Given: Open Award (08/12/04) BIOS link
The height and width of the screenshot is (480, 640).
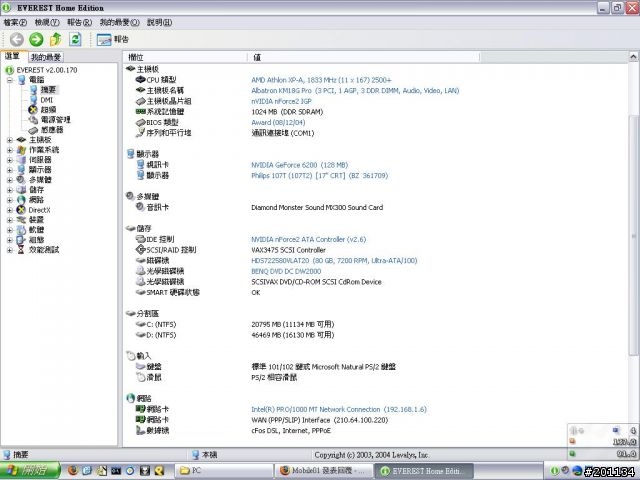Looking at the screenshot, I should pyautogui.click(x=278, y=122).
